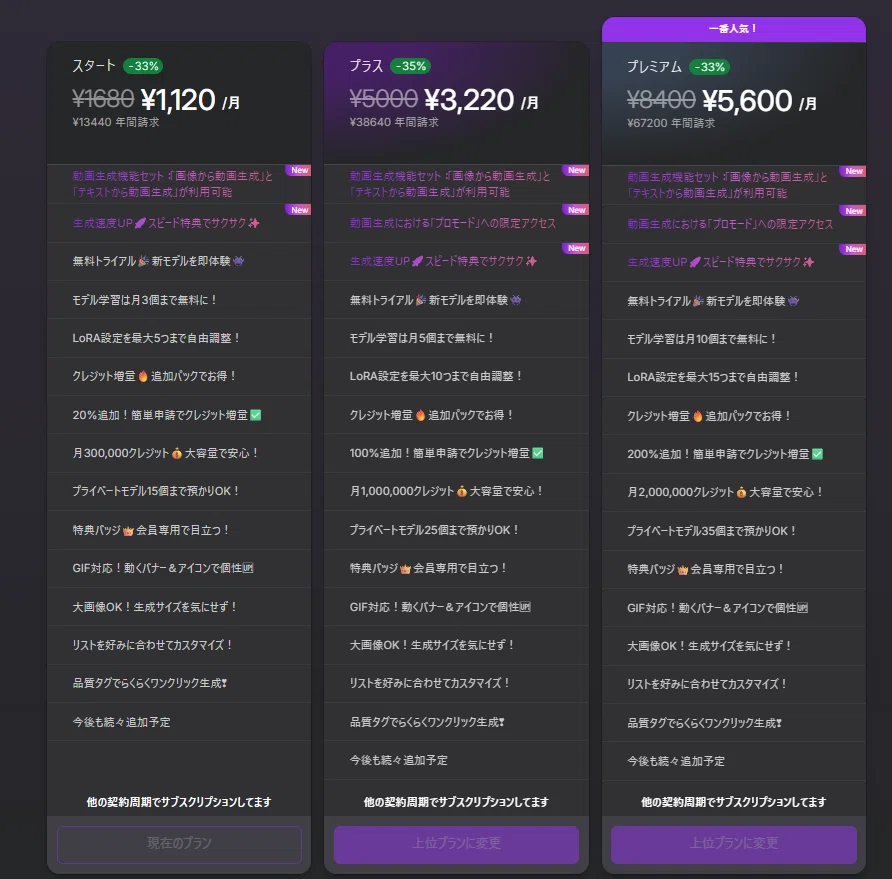Click the crown icon in Plus plan's 特典バッジ row
The width and height of the screenshot is (892, 879).
point(405,568)
